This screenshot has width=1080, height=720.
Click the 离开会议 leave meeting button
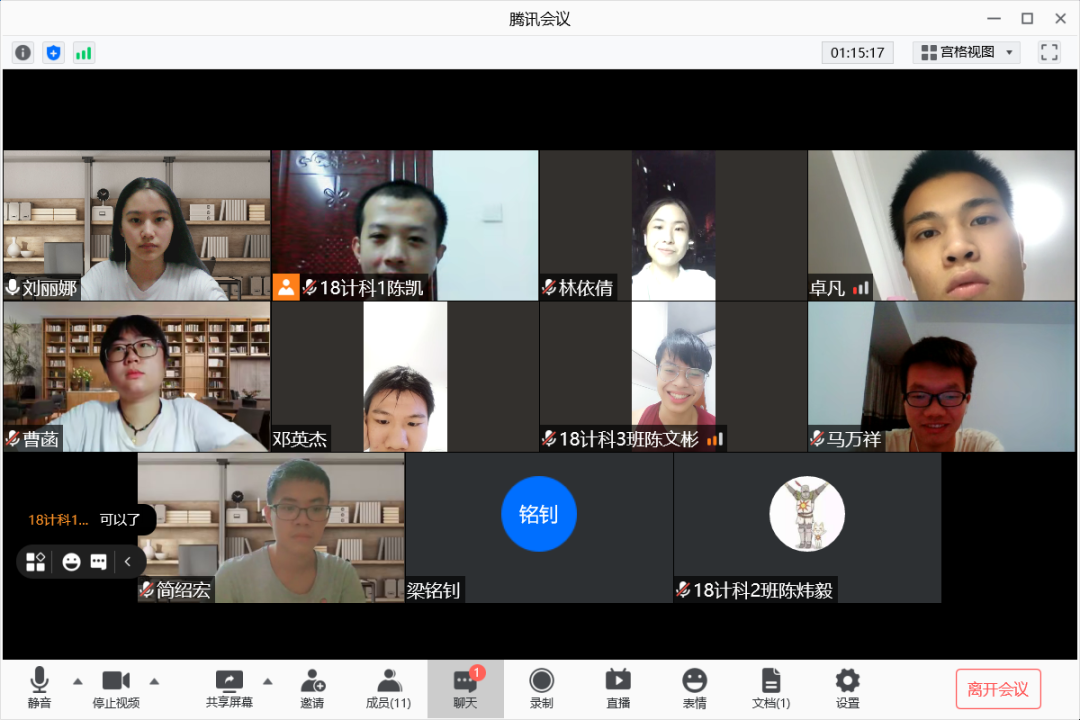tap(998, 689)
